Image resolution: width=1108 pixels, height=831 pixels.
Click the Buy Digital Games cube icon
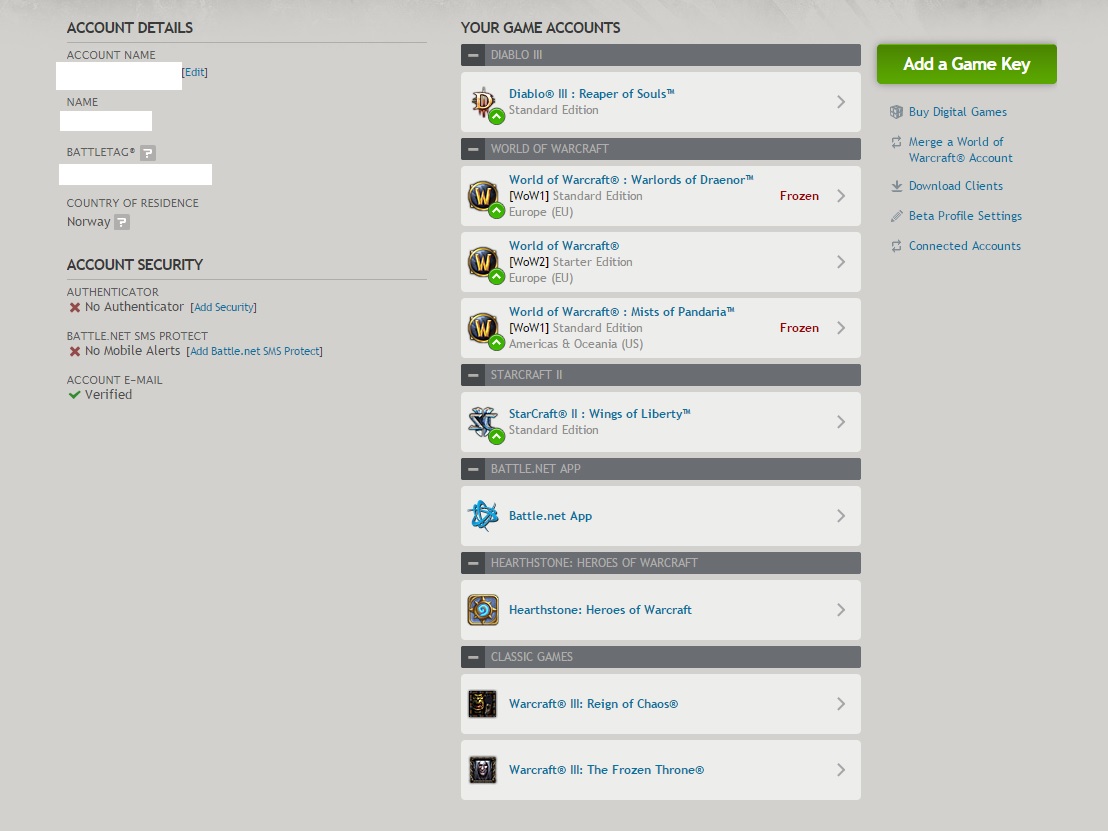click(896, 112)
